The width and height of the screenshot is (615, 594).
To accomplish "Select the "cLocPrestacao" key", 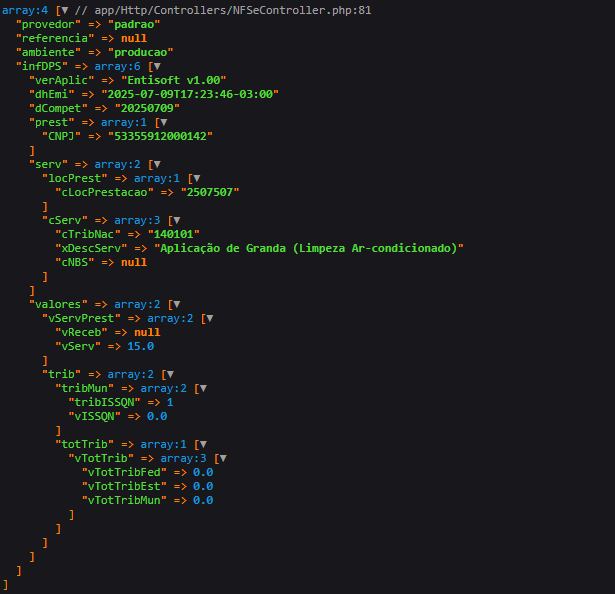I will tap(104, 193).
